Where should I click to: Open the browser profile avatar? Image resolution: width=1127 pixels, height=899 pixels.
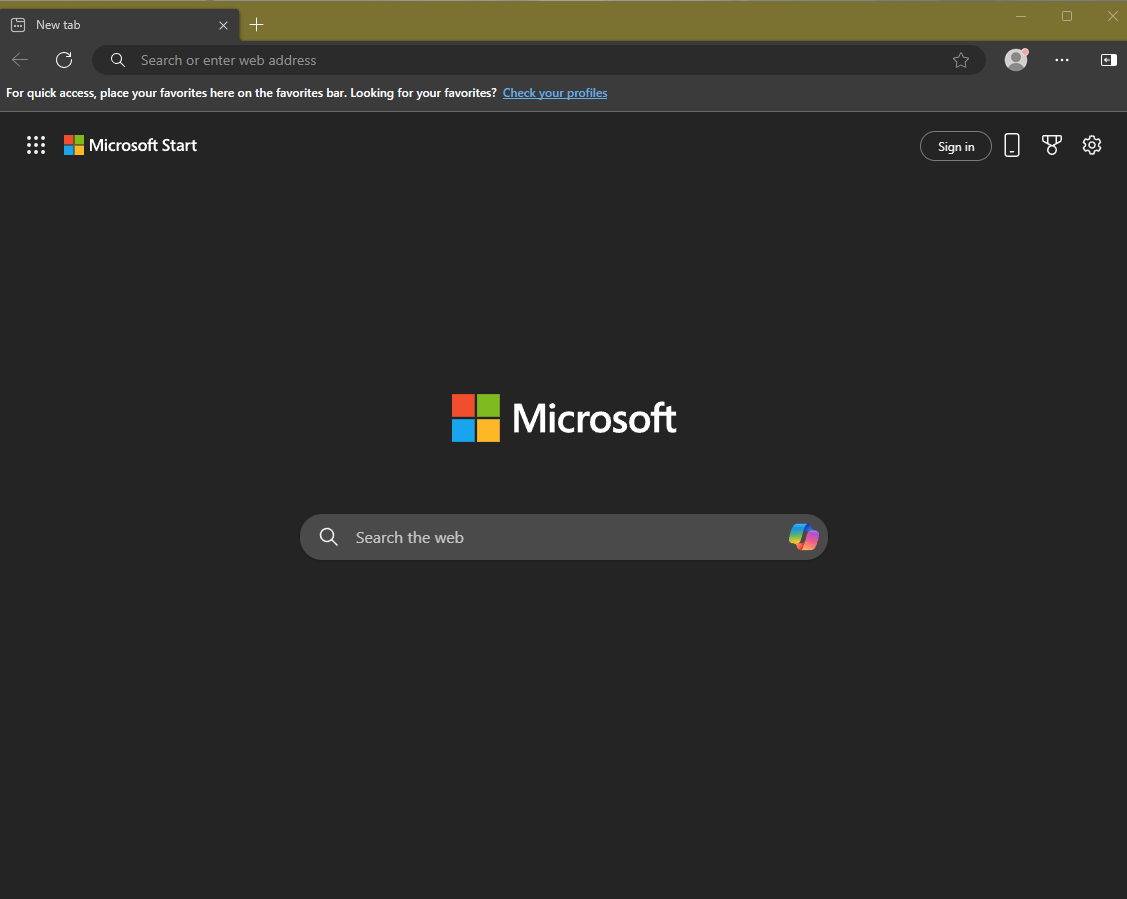click(x=1016, y=60)
